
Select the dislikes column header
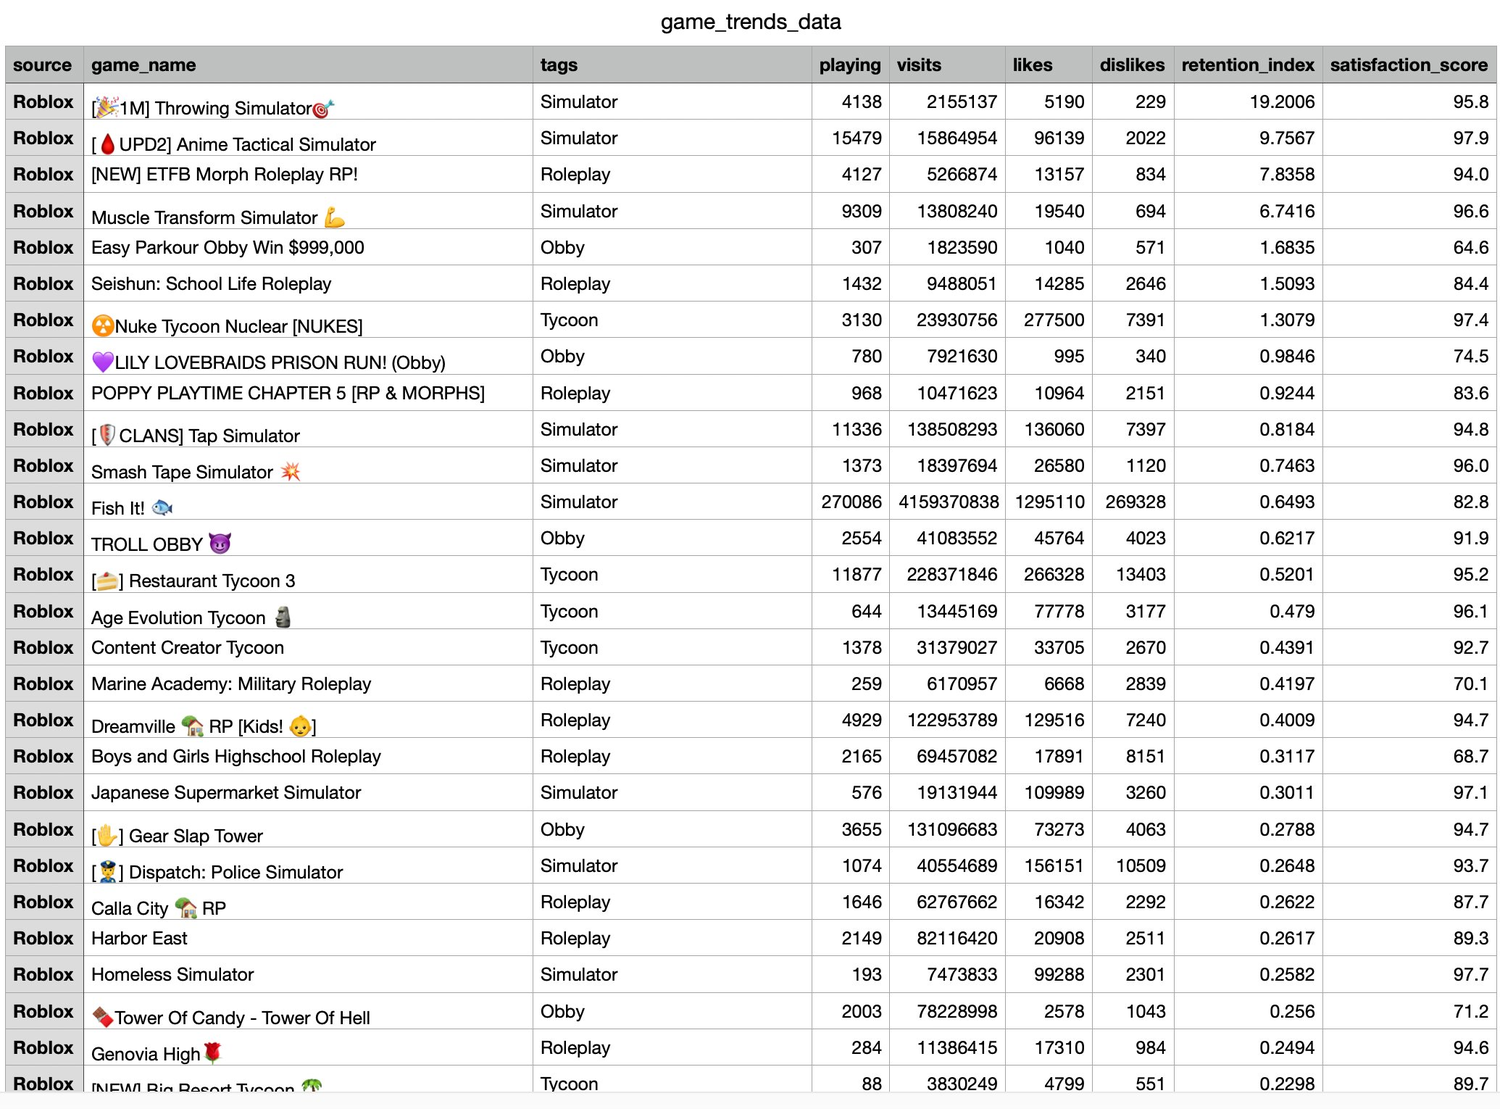[1132, 65]
